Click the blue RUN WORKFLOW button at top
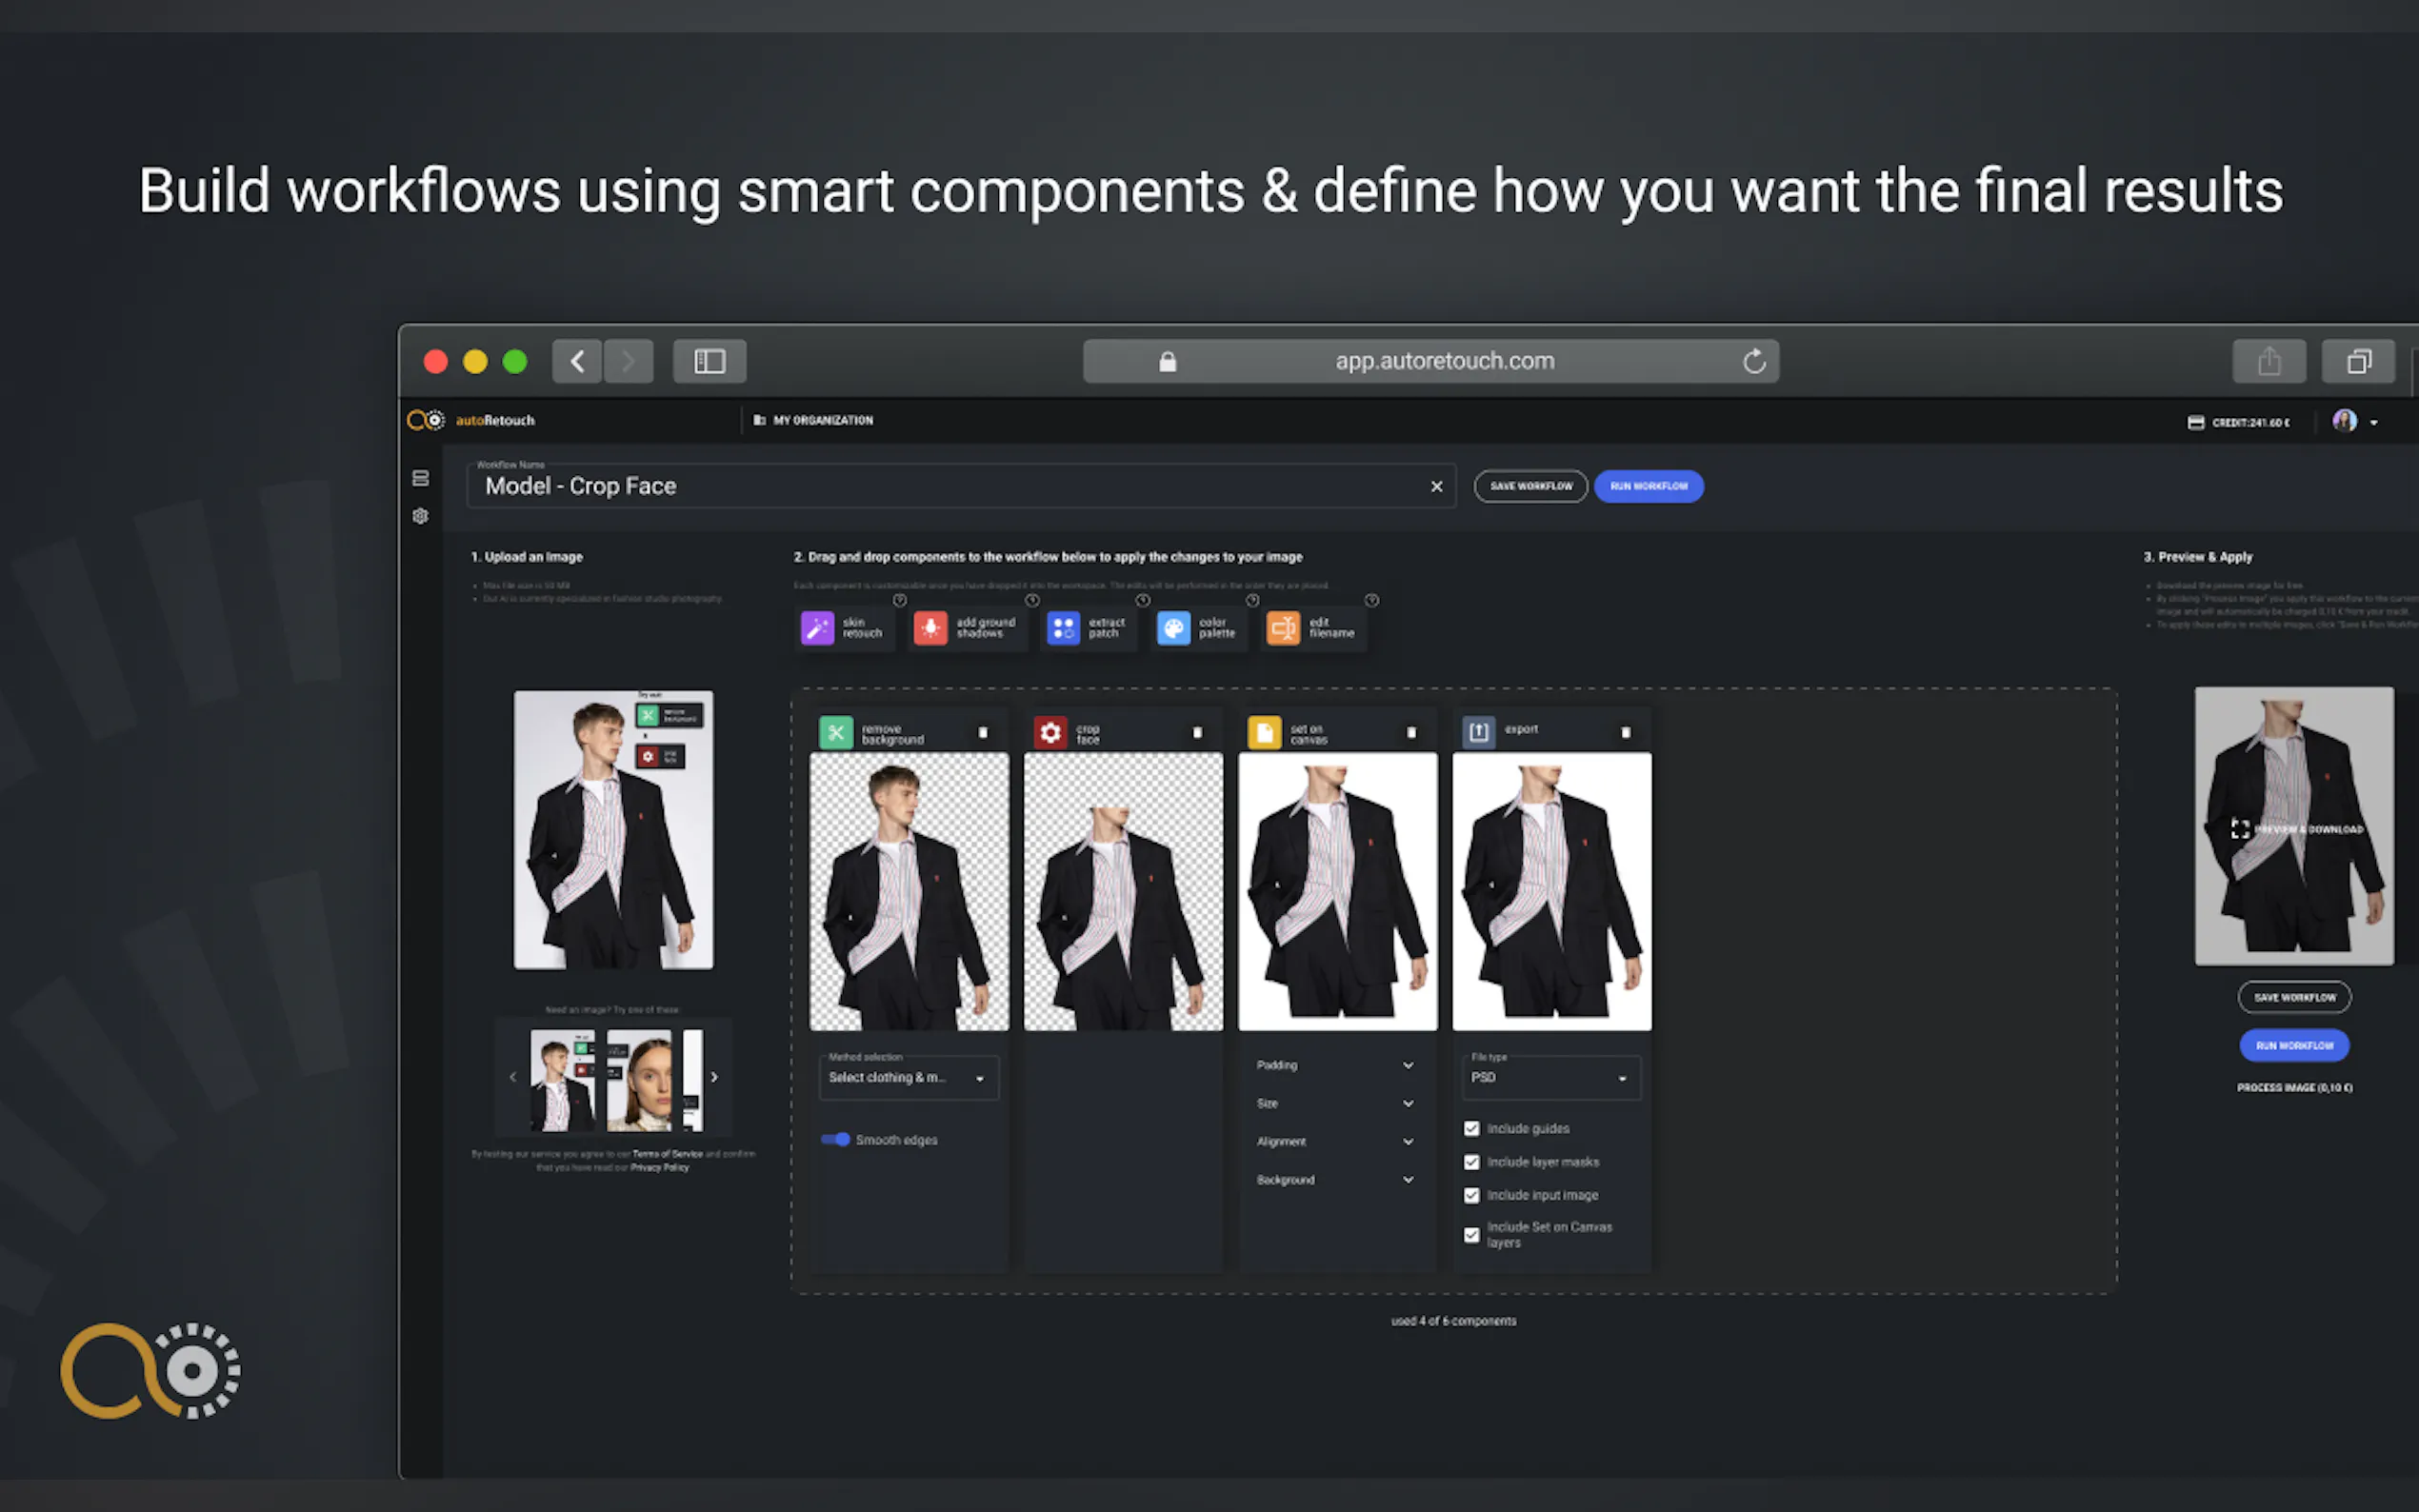 [x=1648, y=487]
